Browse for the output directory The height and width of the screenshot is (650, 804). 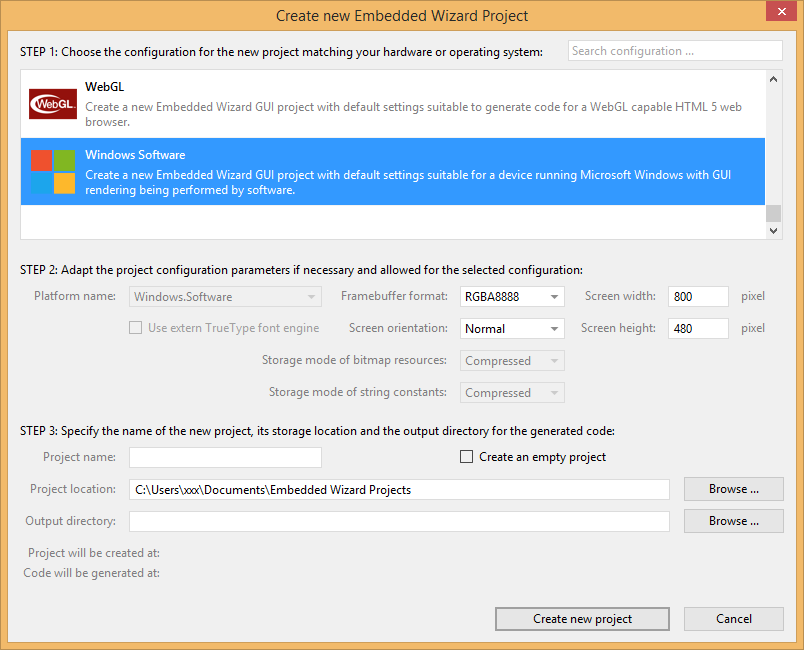tap(733, 521)
